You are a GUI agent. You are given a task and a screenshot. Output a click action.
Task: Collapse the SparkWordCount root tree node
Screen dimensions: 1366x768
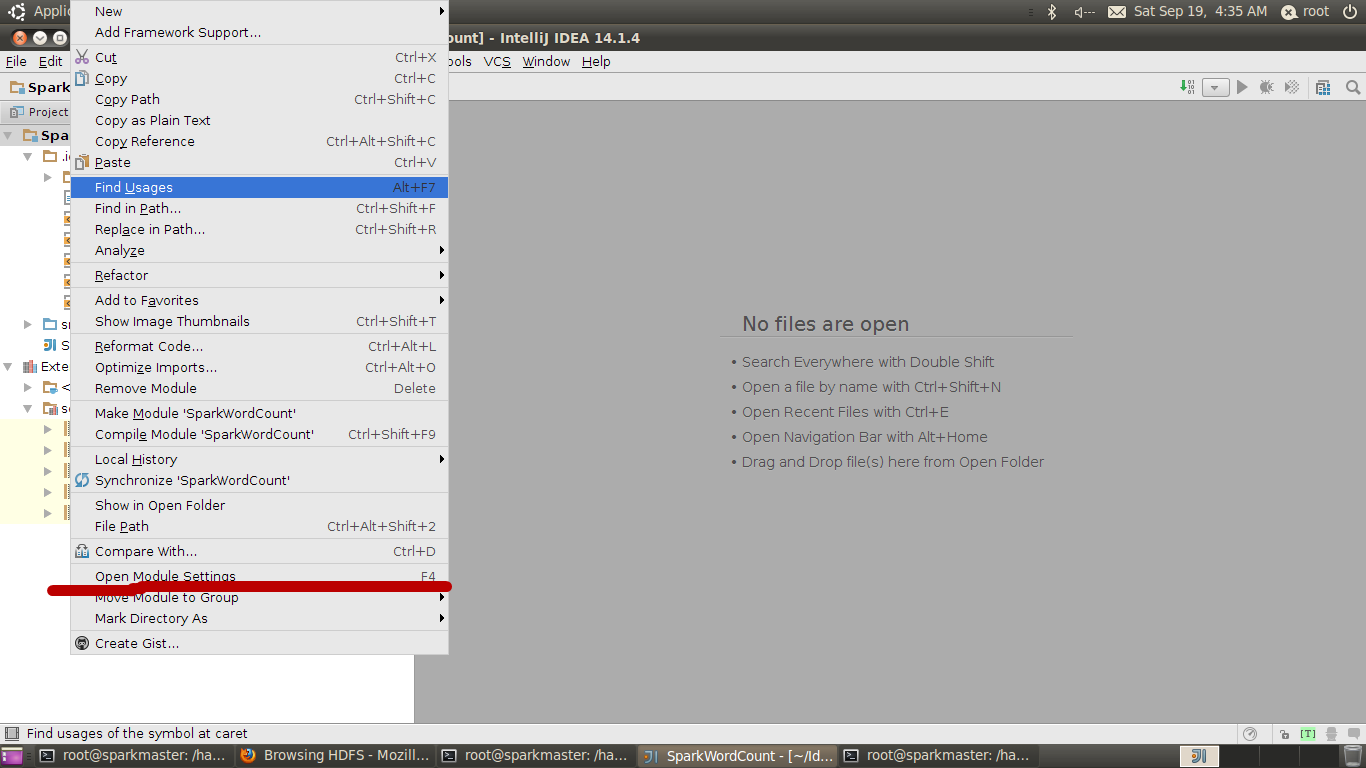(9, 135)
